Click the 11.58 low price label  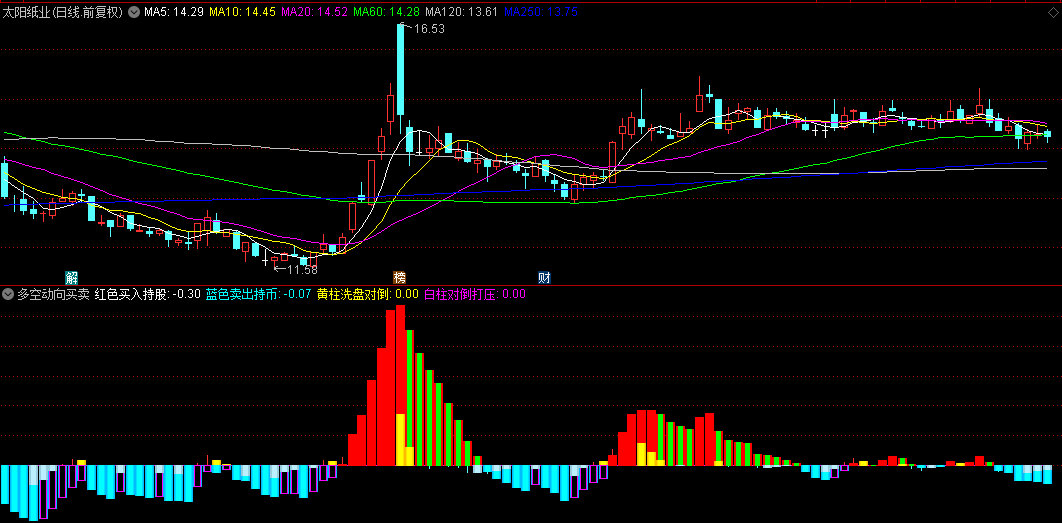point(302,270)
